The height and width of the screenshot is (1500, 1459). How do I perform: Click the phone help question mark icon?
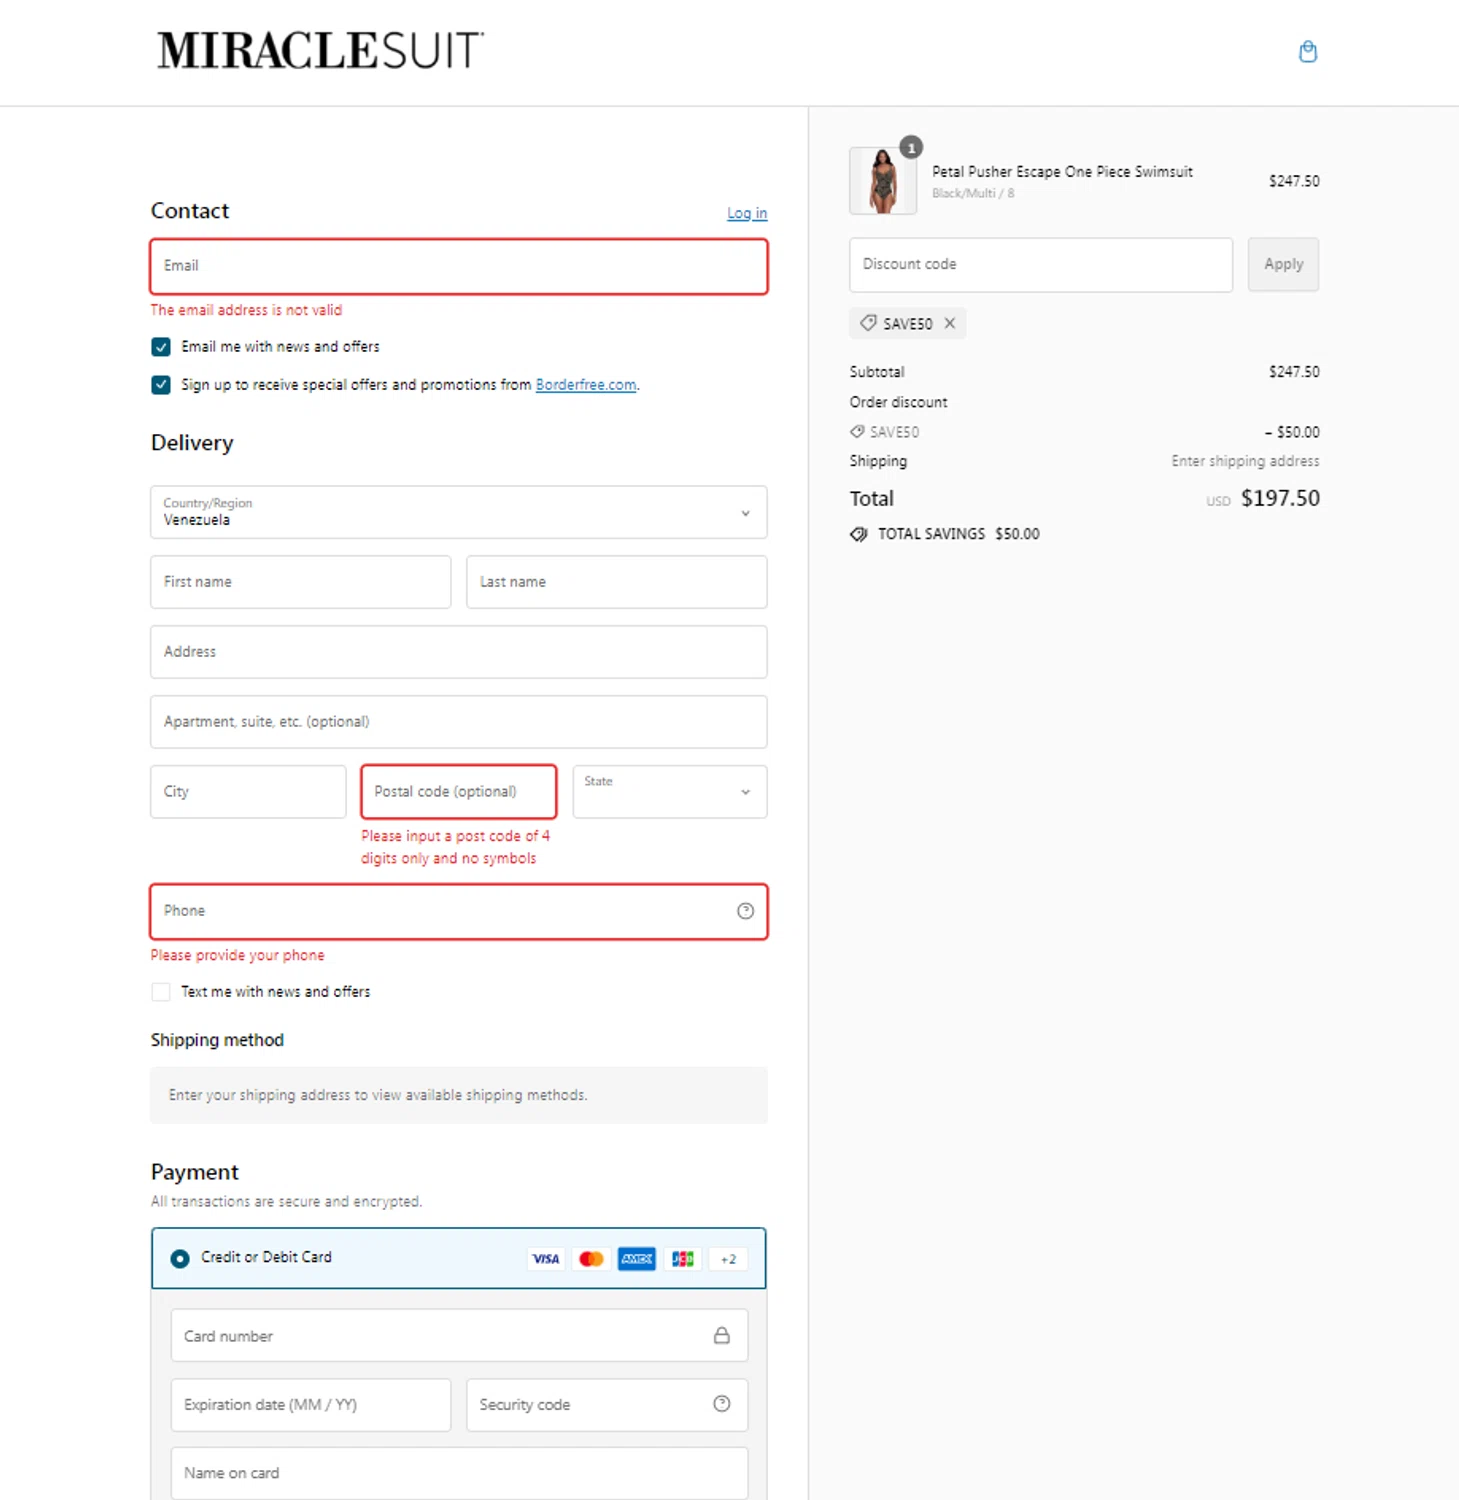point(745,911)
